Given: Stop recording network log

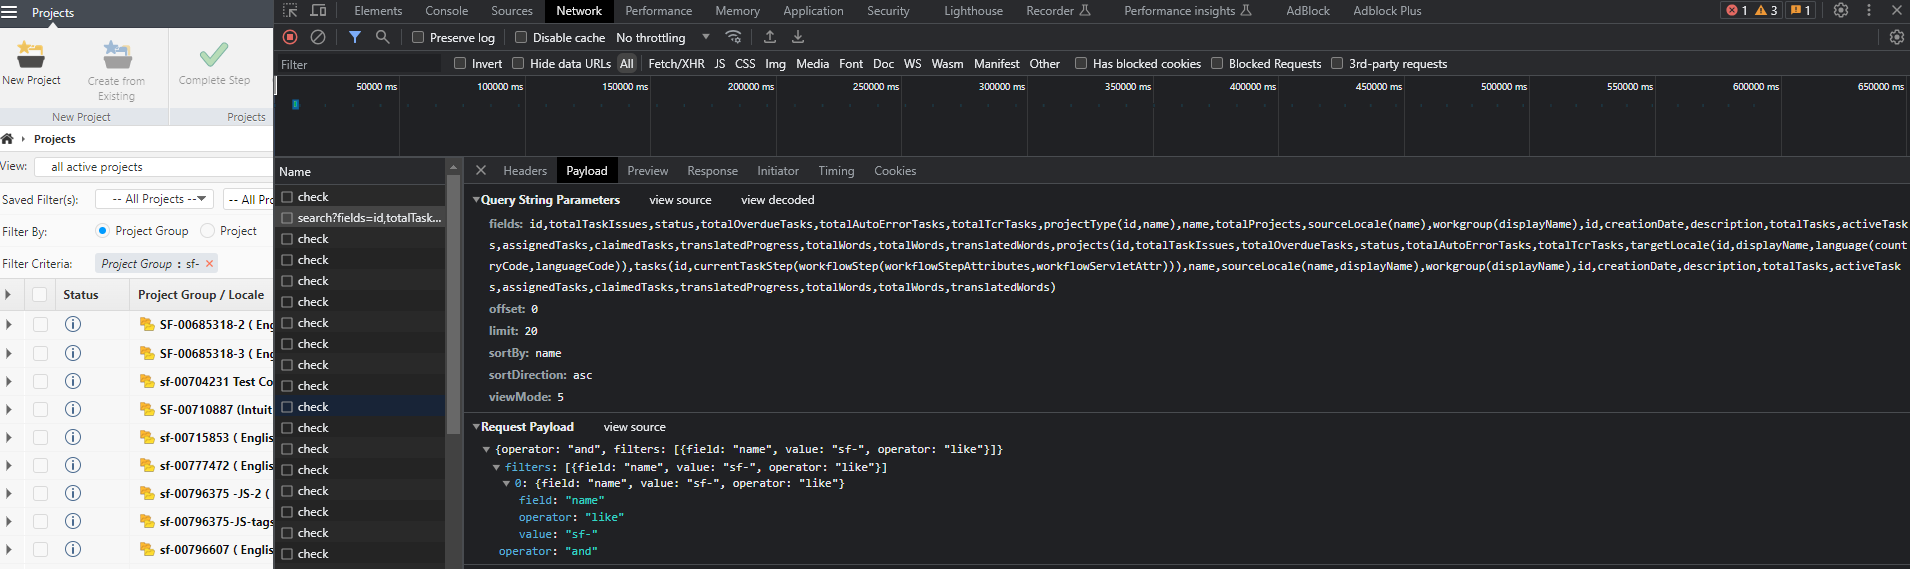Looking at the screenshot, I should (x=290, y=37).
